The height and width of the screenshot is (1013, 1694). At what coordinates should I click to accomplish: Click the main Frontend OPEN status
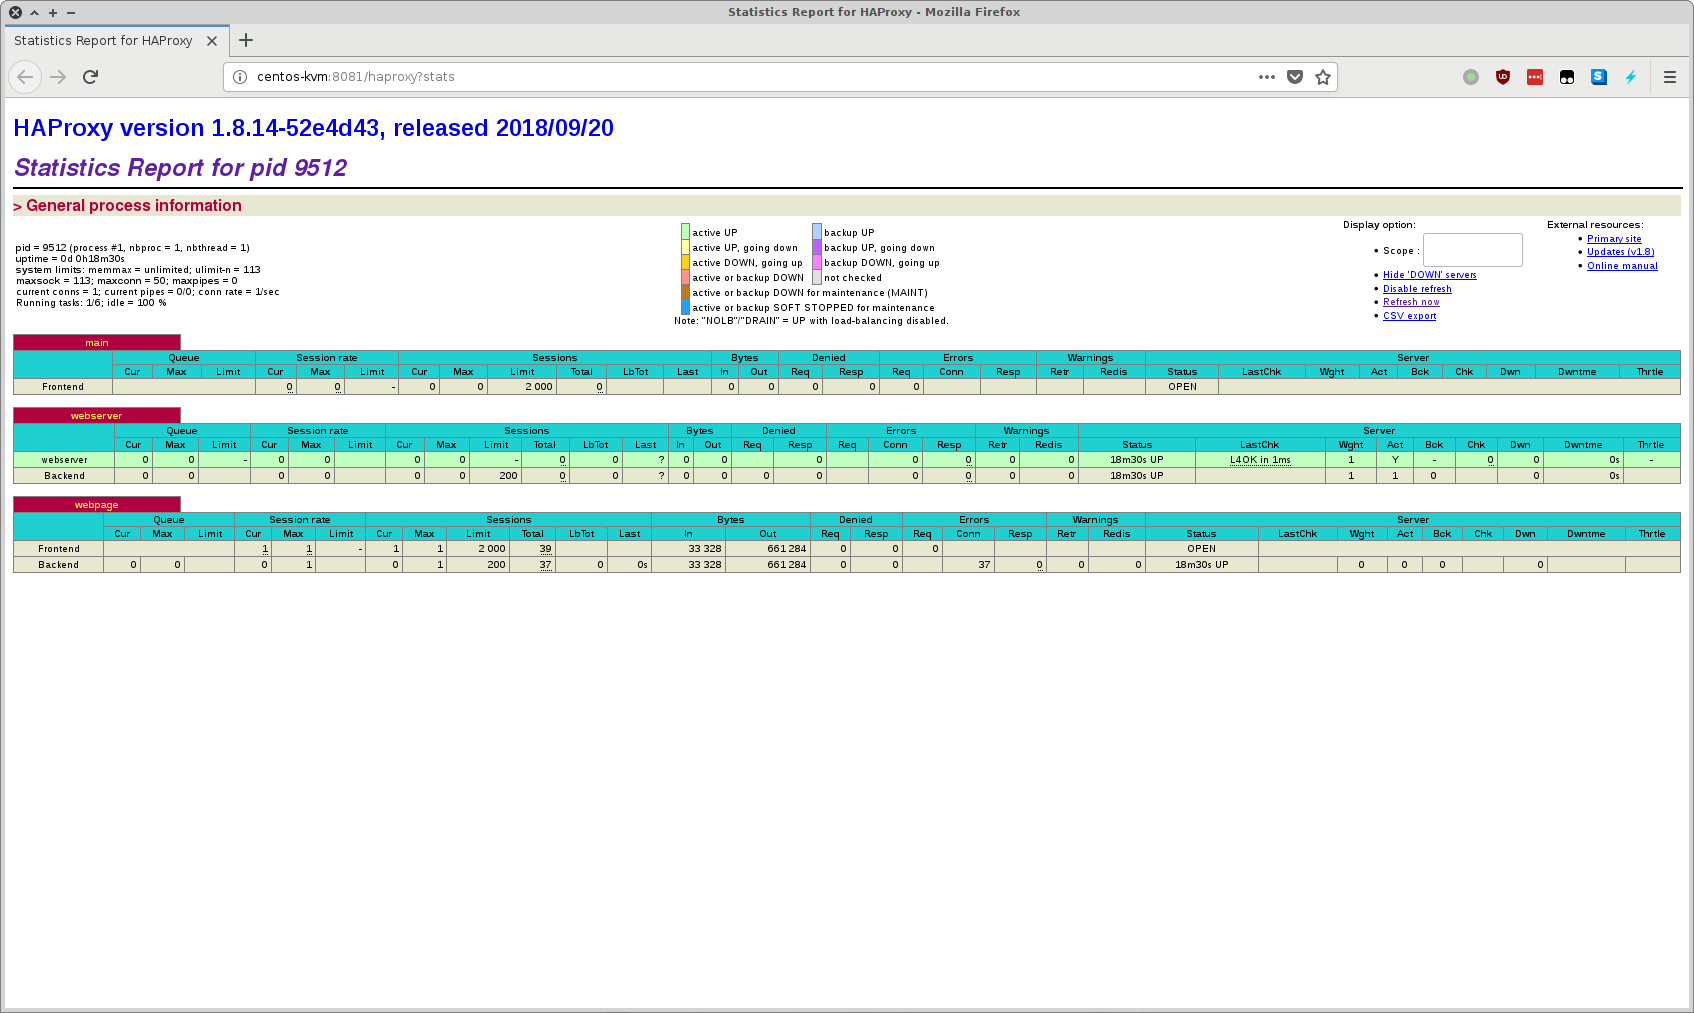pos(1182,387)
